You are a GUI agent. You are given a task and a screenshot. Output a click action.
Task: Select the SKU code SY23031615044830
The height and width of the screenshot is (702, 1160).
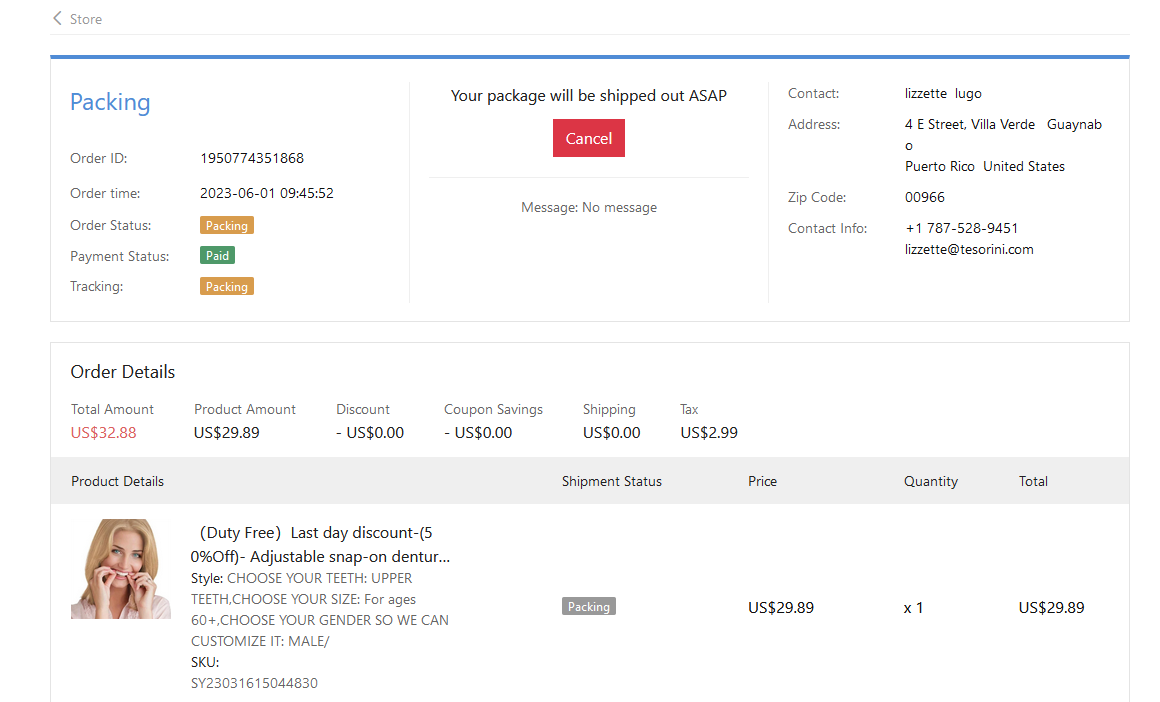click(x=254, y=683)
